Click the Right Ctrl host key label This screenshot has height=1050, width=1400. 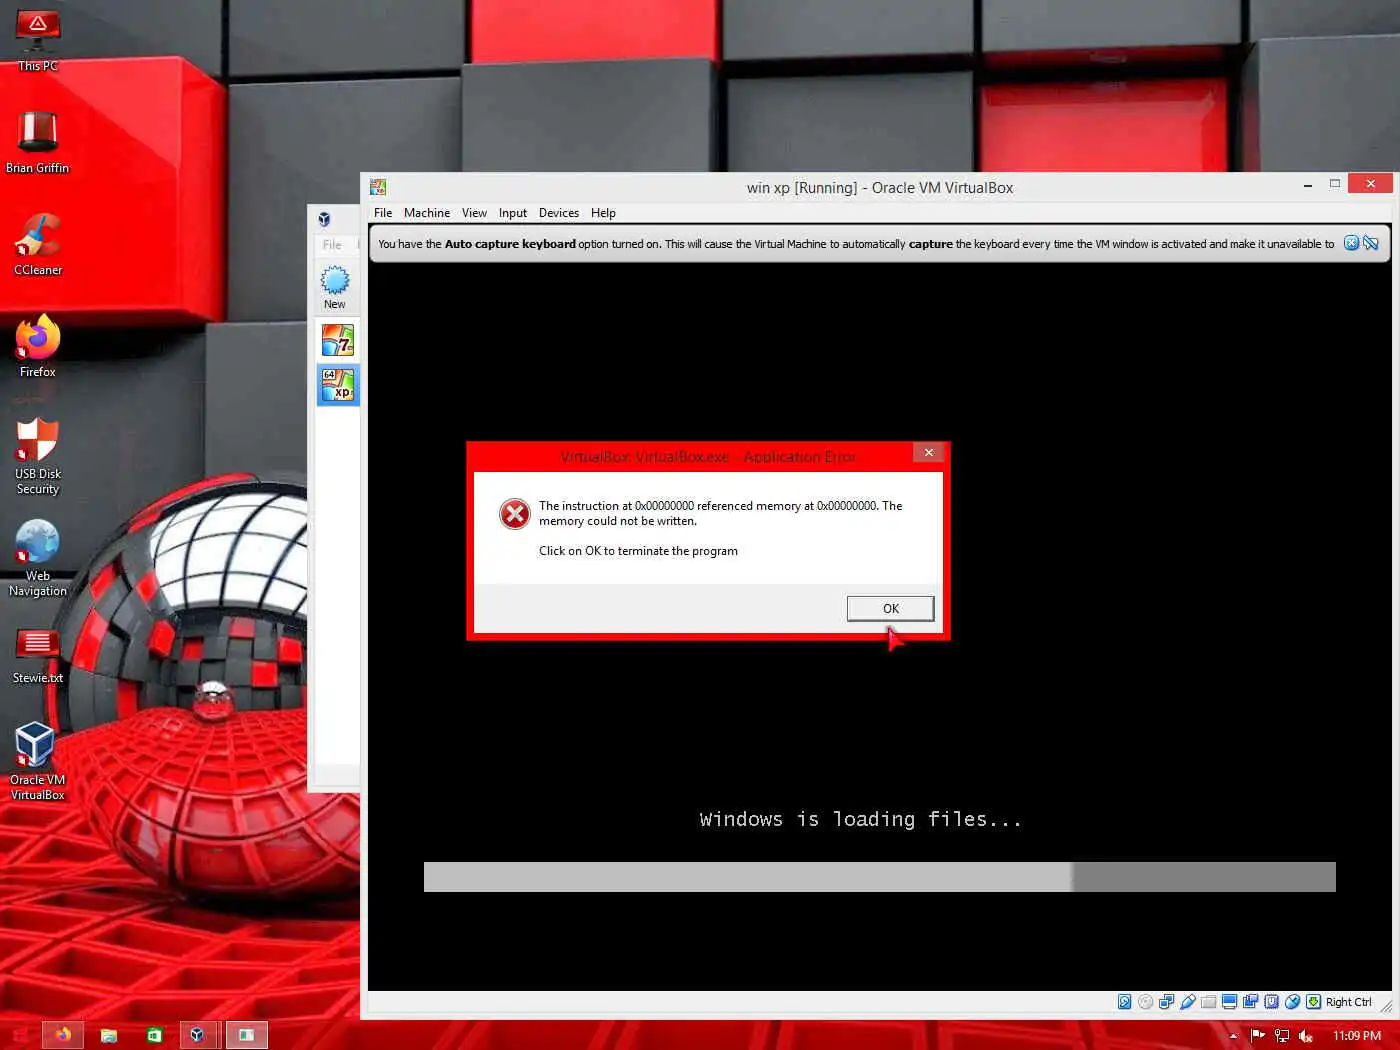click(x=1349, y=1002)
